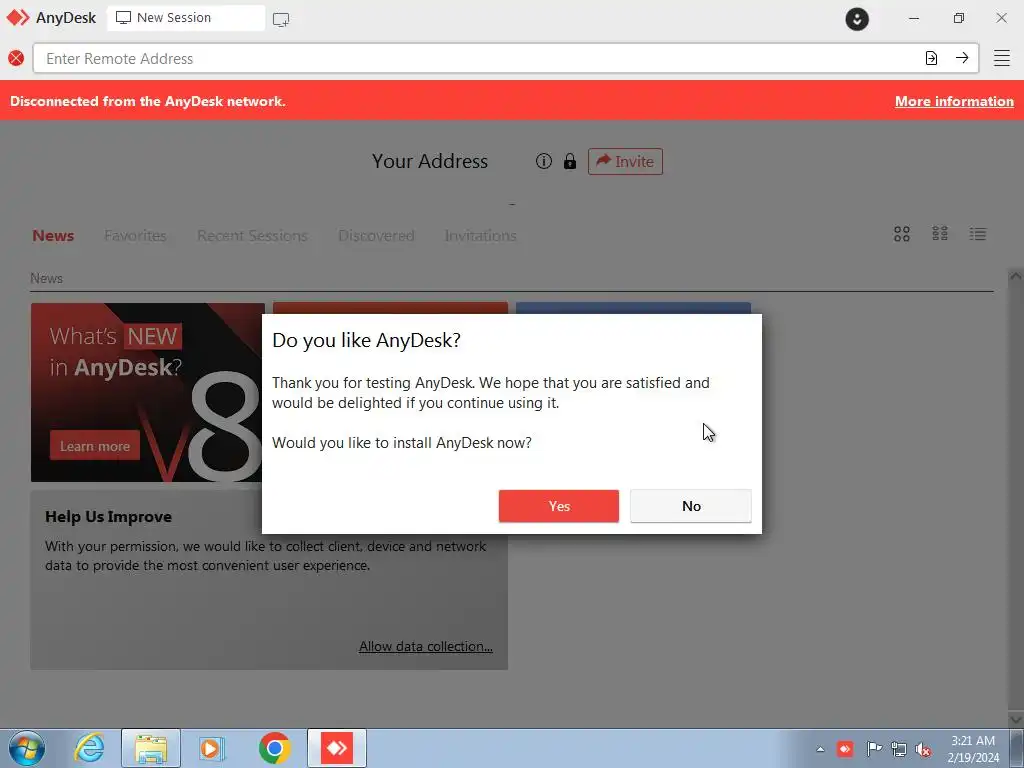
Task: Add a new session tab
Action: [x=281, y=19]
